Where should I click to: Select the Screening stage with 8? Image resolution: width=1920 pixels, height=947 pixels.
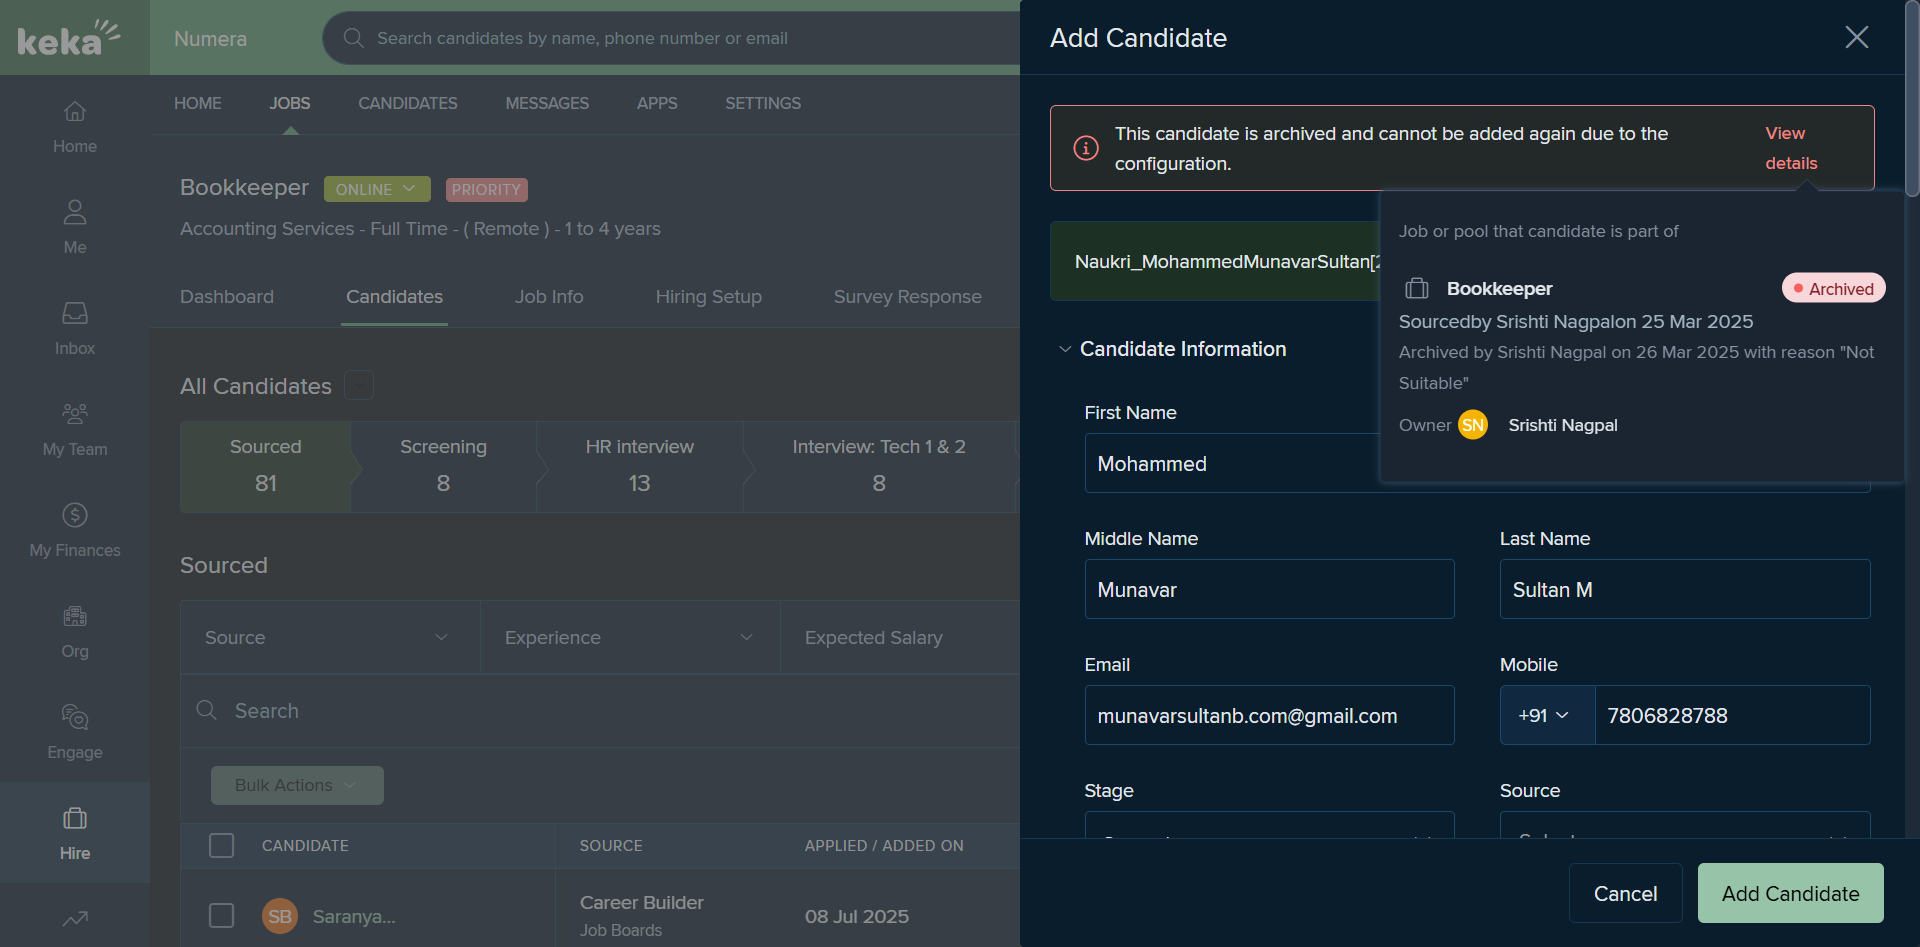coord(444,466)
